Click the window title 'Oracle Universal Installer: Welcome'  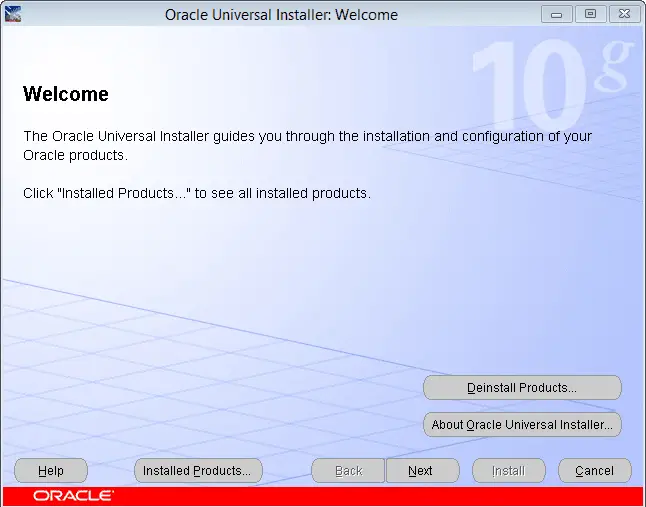(281, 15)
